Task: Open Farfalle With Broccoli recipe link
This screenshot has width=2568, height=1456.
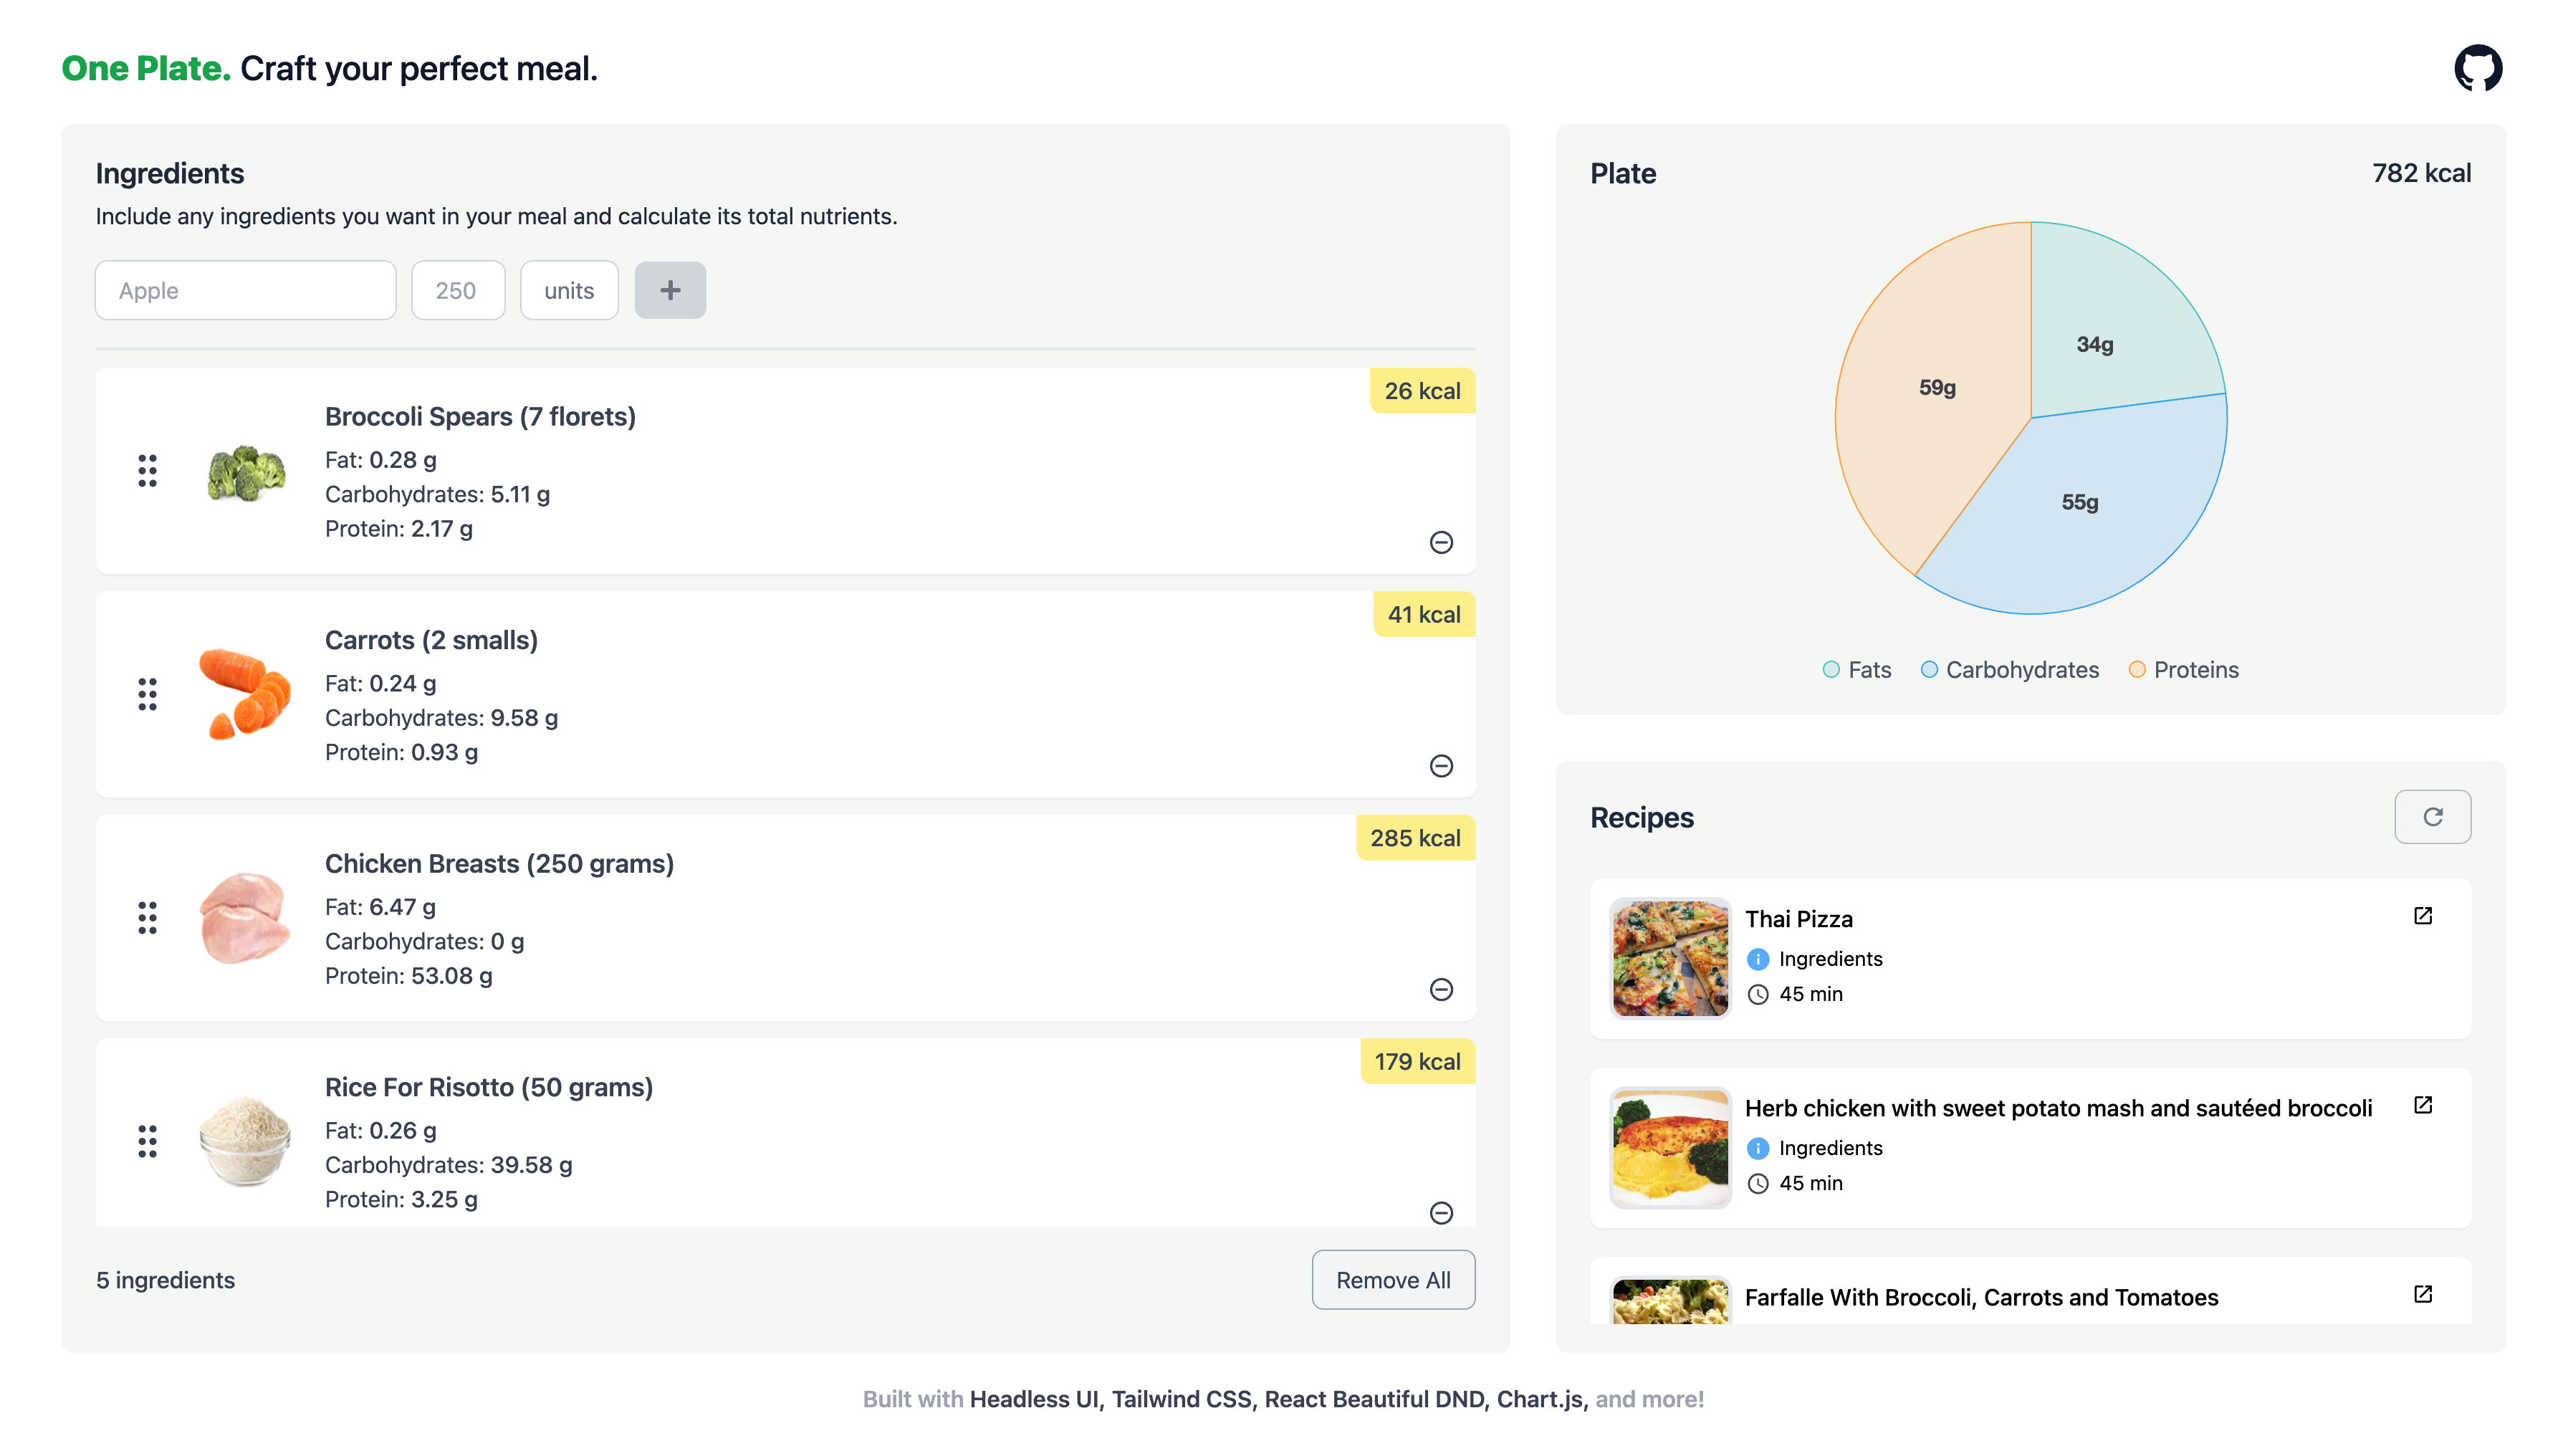Action: [2423, 1295]
